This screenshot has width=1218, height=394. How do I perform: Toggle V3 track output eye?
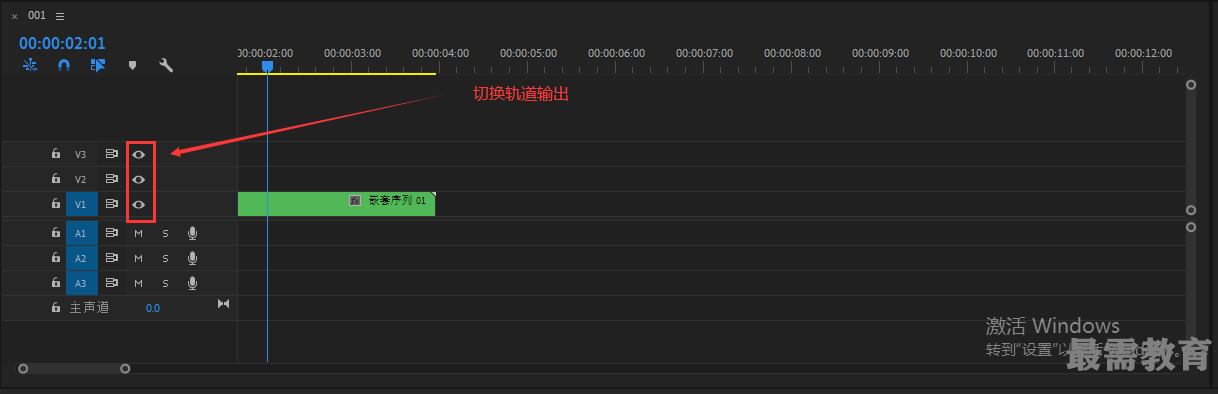(x=139, y=155)
